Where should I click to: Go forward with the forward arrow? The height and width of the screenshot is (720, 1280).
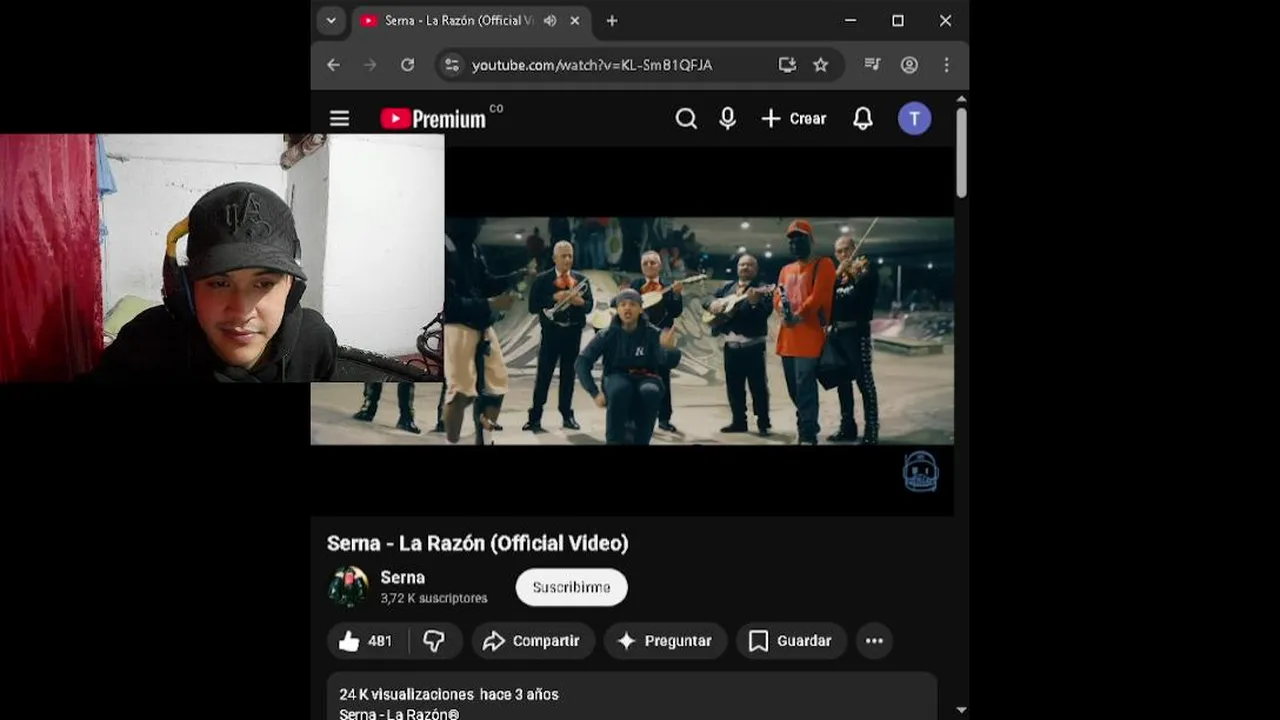click(x=370, y=65)
